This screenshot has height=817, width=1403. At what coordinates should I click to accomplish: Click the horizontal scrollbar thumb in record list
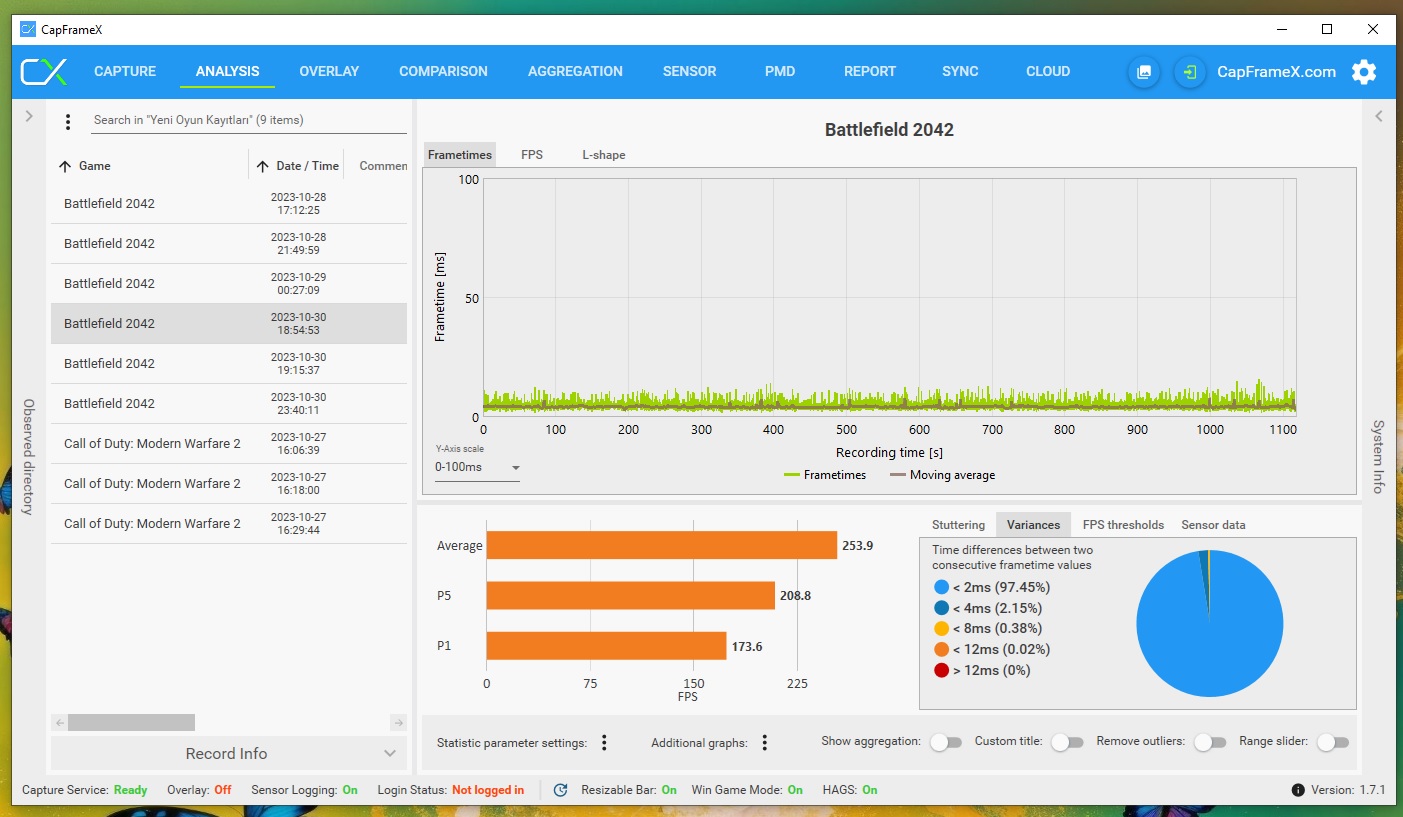(x=131, y=722)
